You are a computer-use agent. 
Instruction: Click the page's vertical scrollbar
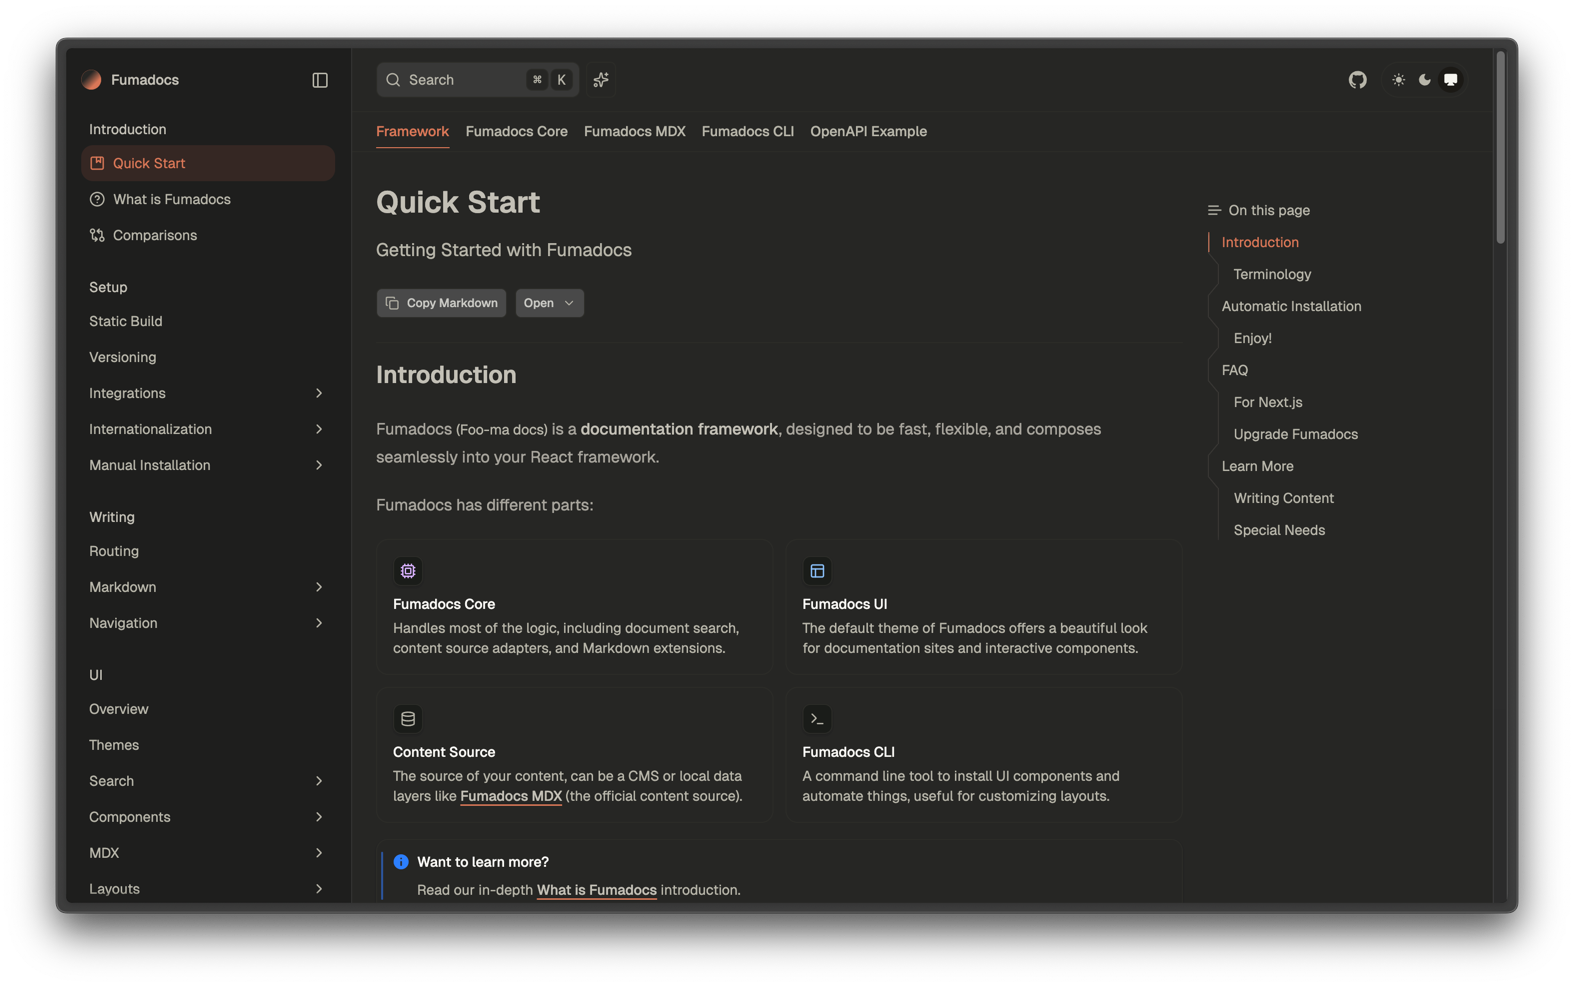(x=1500, y=150)
